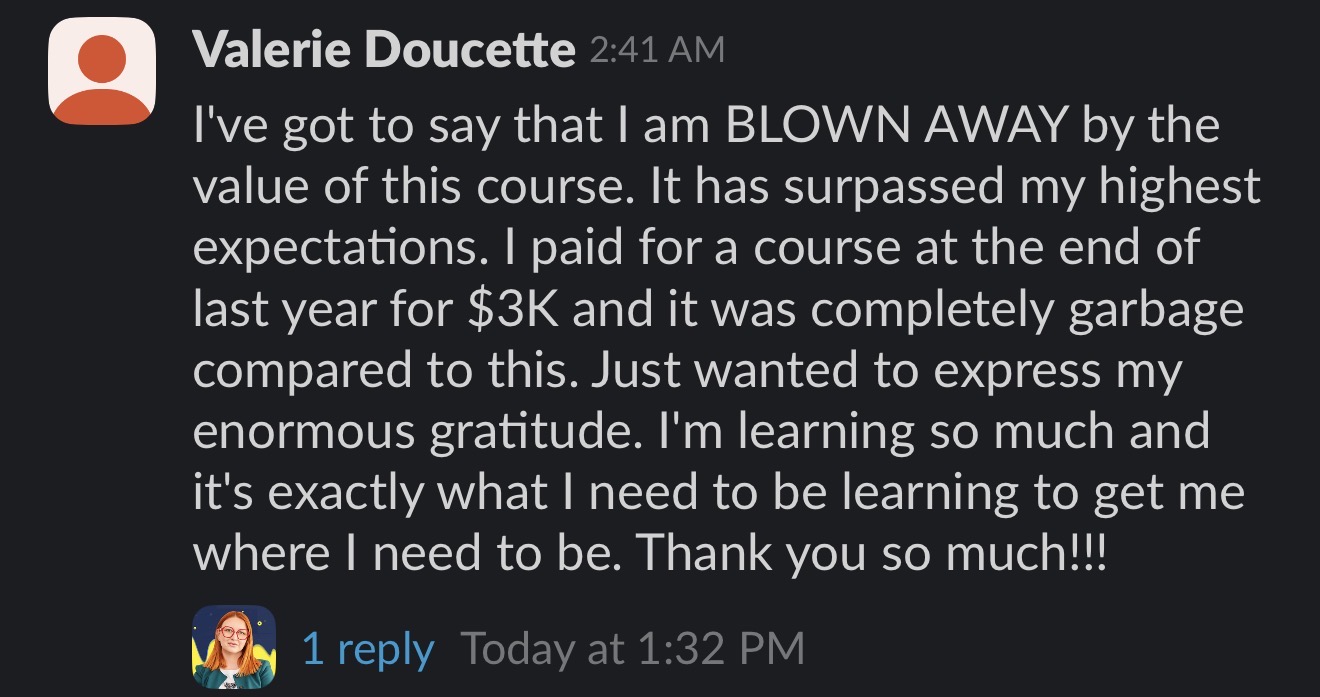Open the 2:41 AM message timestamp
Image resolution: width=1320 pixels, height=697 pixels.
657,50
